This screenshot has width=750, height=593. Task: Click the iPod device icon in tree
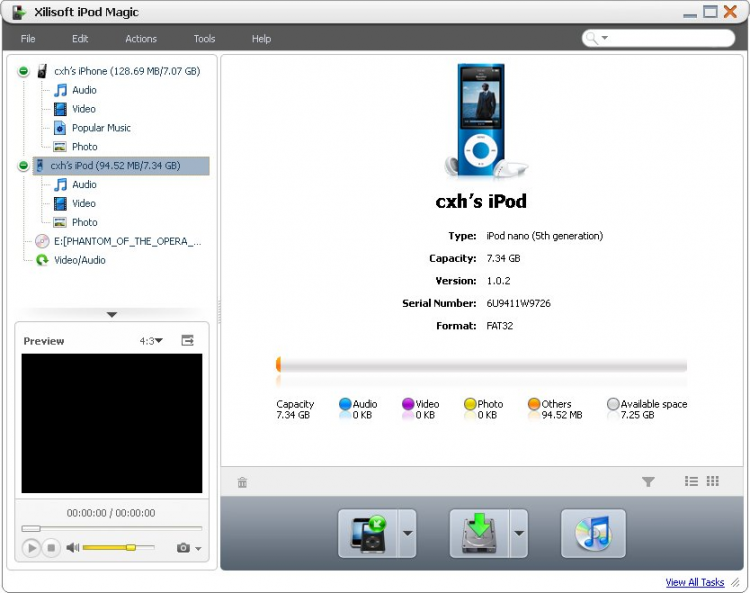point(40,165)
